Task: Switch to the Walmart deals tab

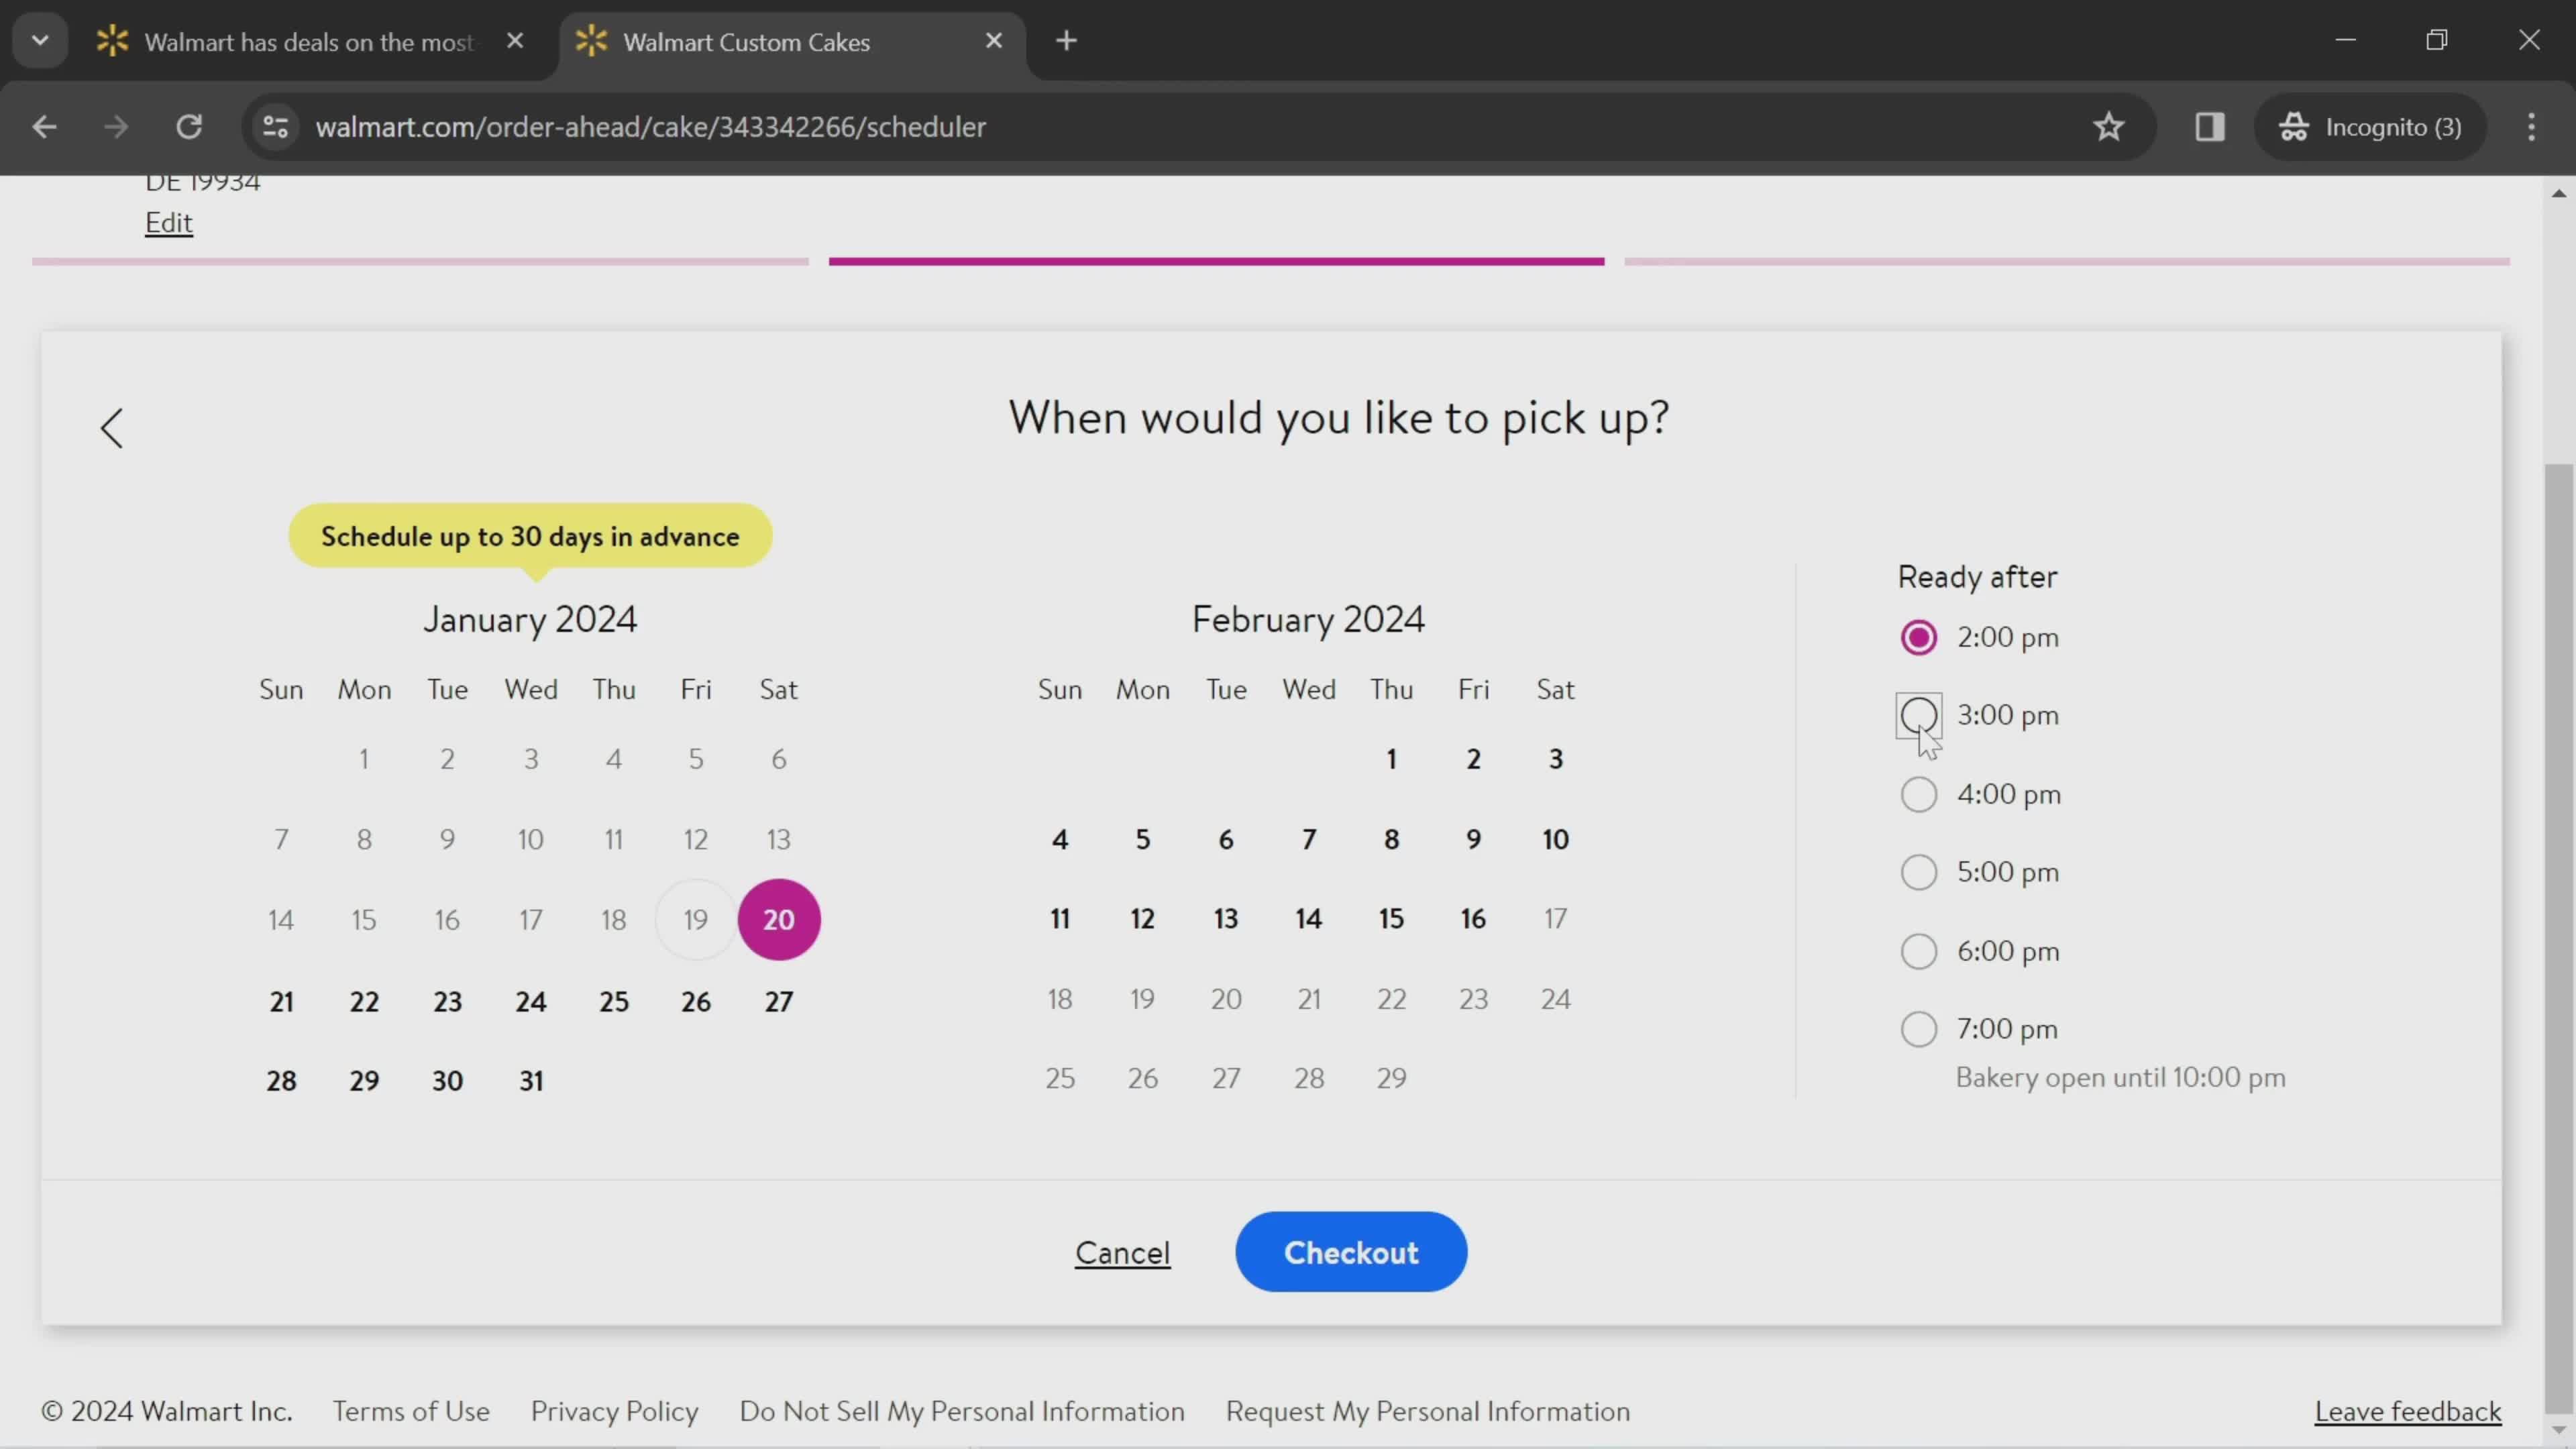Action: tap(310, 42)
